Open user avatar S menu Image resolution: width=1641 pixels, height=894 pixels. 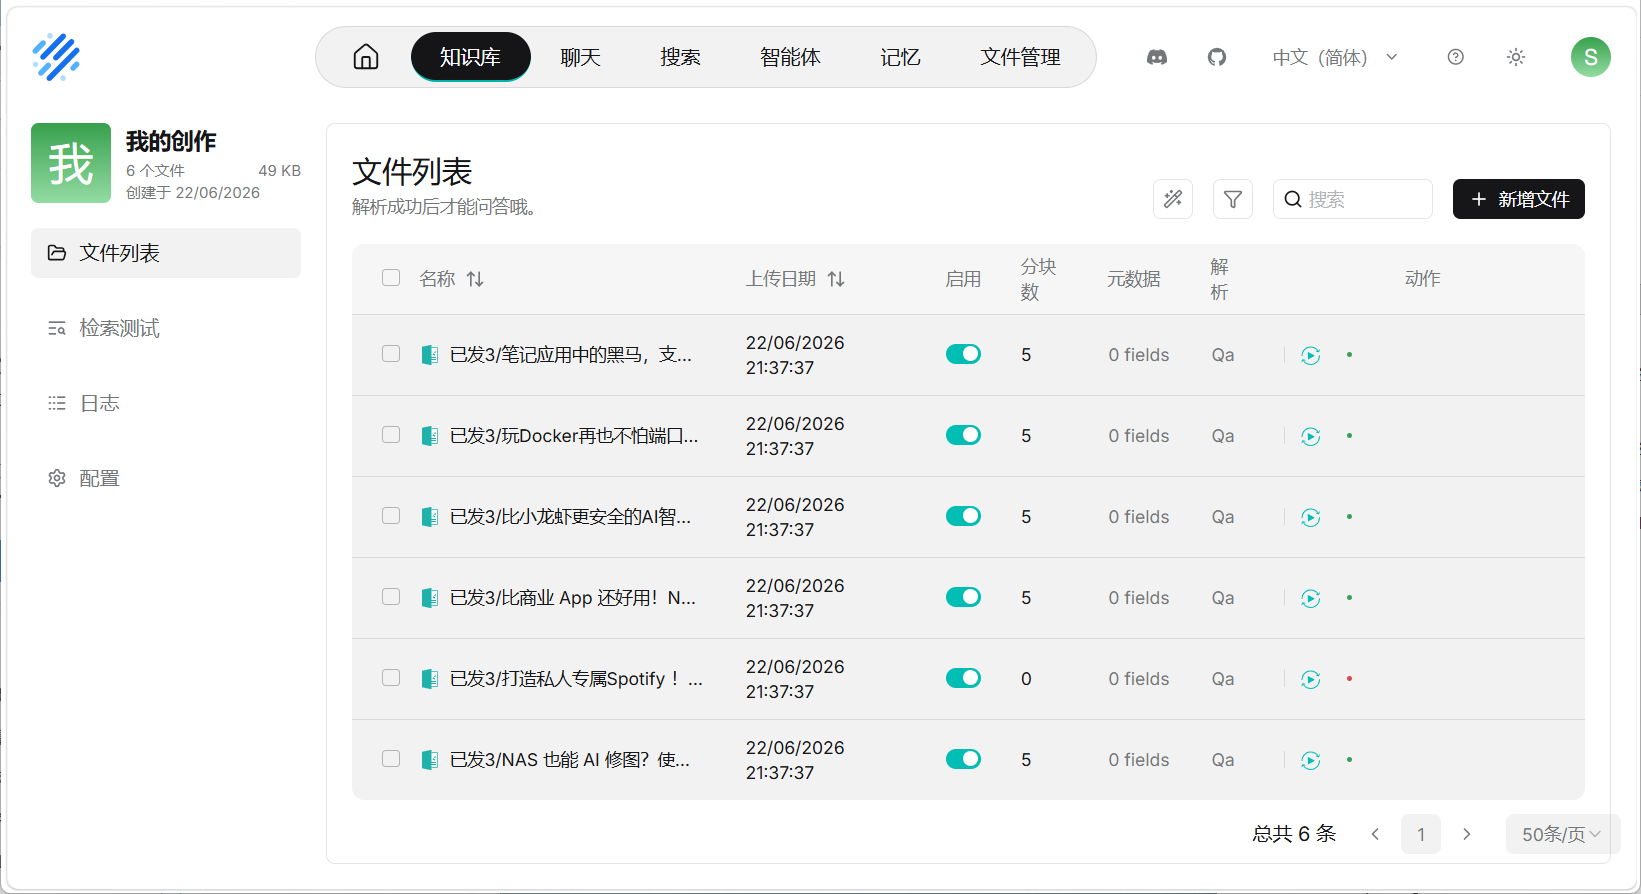pos(1591,57)
